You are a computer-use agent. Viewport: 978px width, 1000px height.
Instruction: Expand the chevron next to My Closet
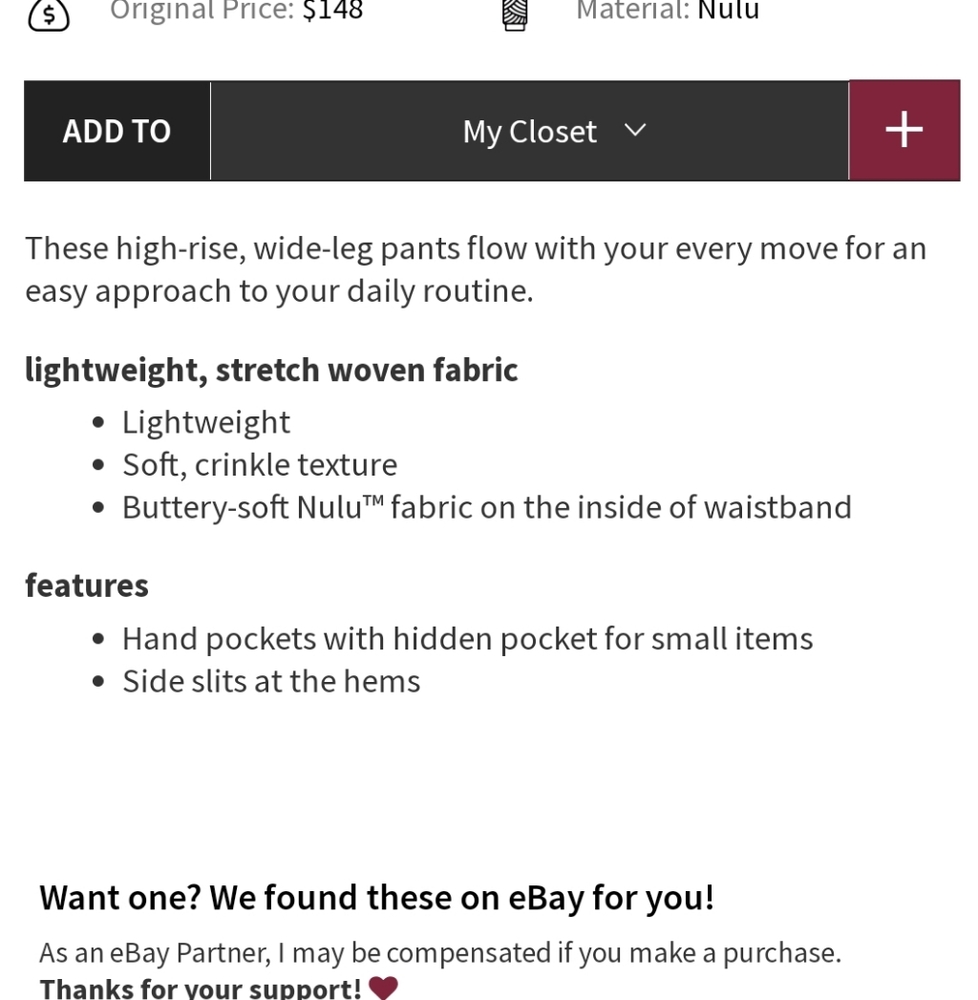(634, 130)
